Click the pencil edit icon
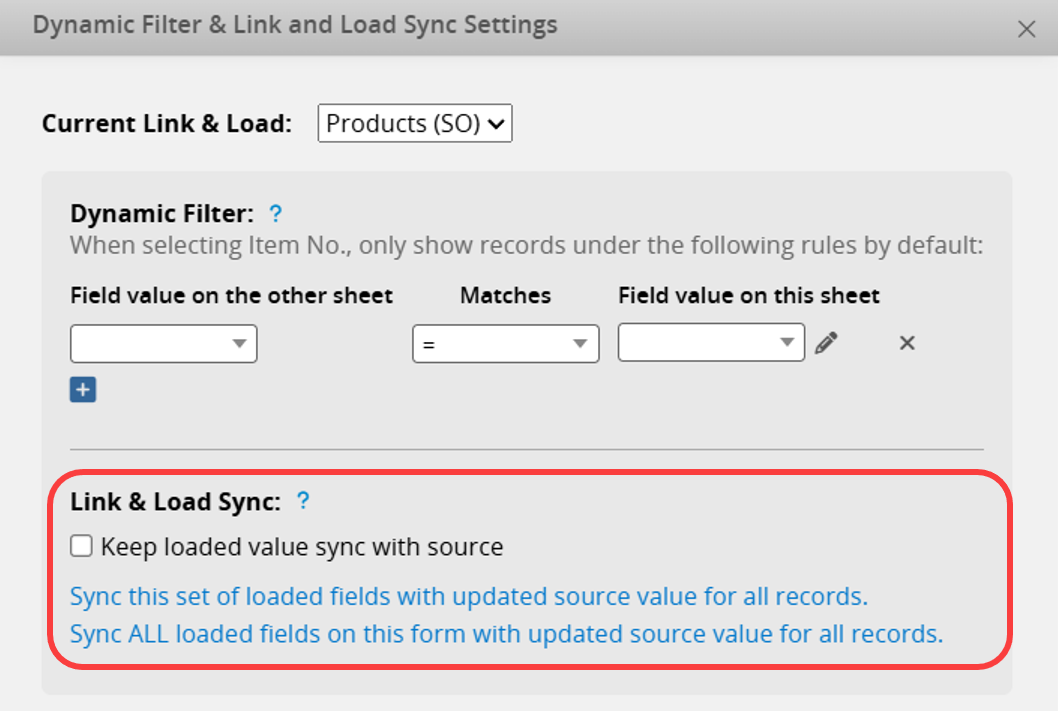 tap(825, 343)
